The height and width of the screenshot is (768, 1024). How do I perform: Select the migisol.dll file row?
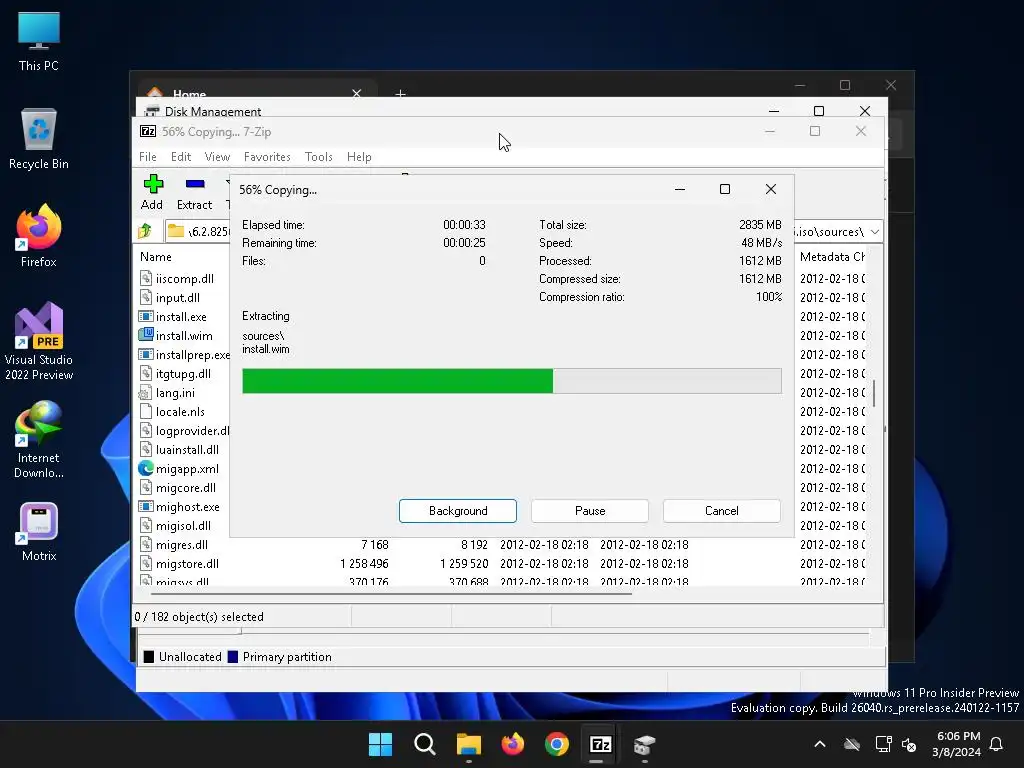[x=184, y=525]
